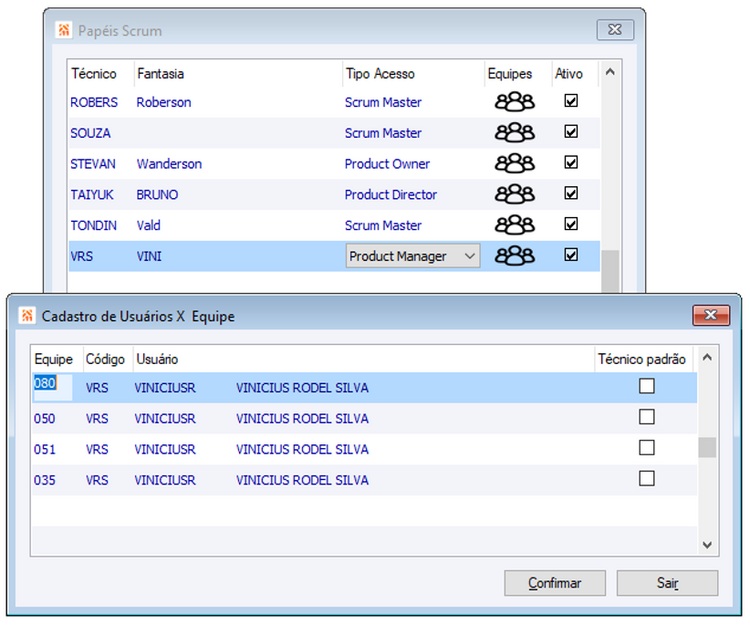This screenshot has height=625, width=750.
Task: Click Cadastro de Usuários window app icon
Action: pos(27,315)
